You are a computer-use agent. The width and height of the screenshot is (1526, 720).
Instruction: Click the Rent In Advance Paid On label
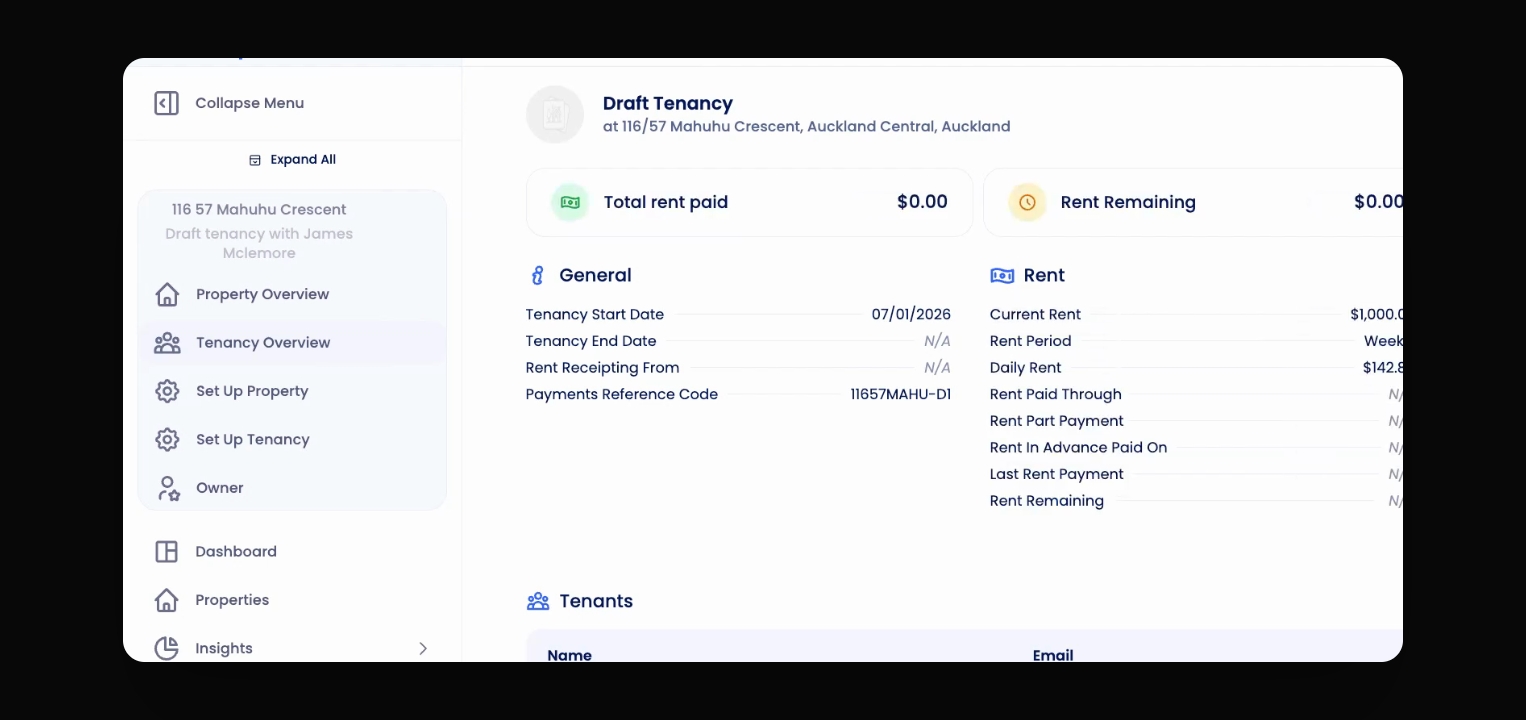pyautogui.click(x=1079, y=448)
